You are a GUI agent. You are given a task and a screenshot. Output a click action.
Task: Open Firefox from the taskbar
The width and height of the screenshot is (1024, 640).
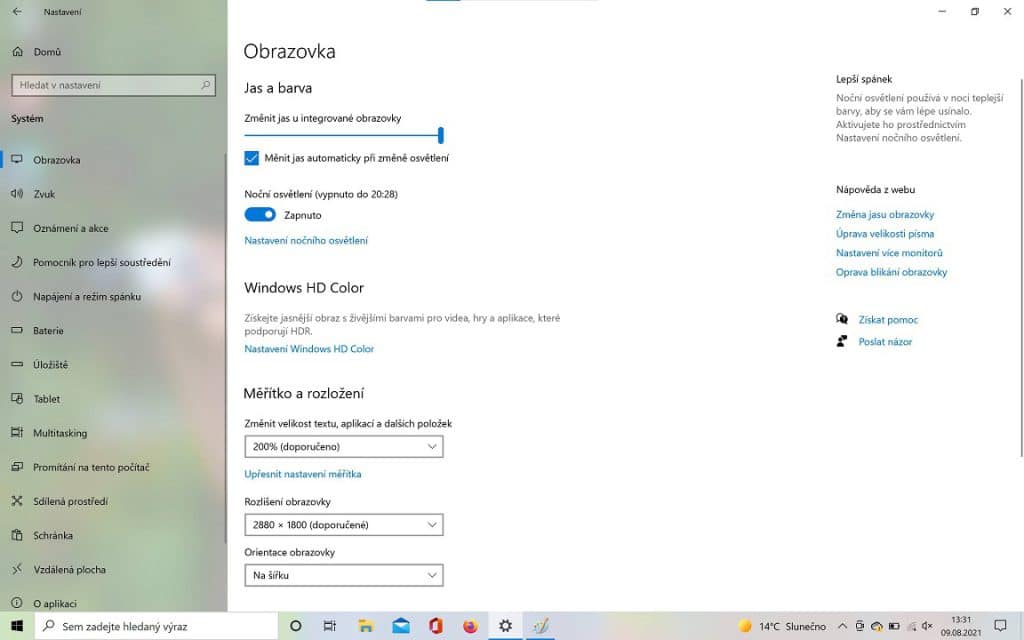pyautogui.click(x=470, y=626)
